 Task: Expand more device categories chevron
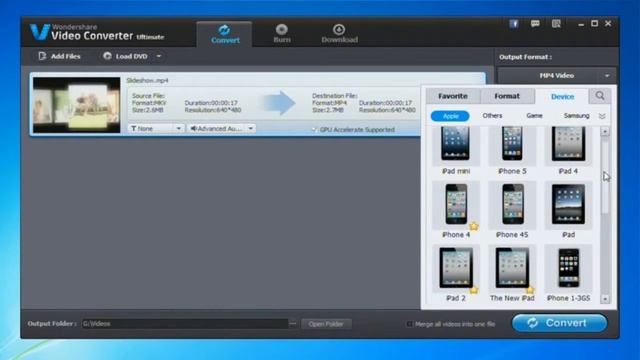602,116
